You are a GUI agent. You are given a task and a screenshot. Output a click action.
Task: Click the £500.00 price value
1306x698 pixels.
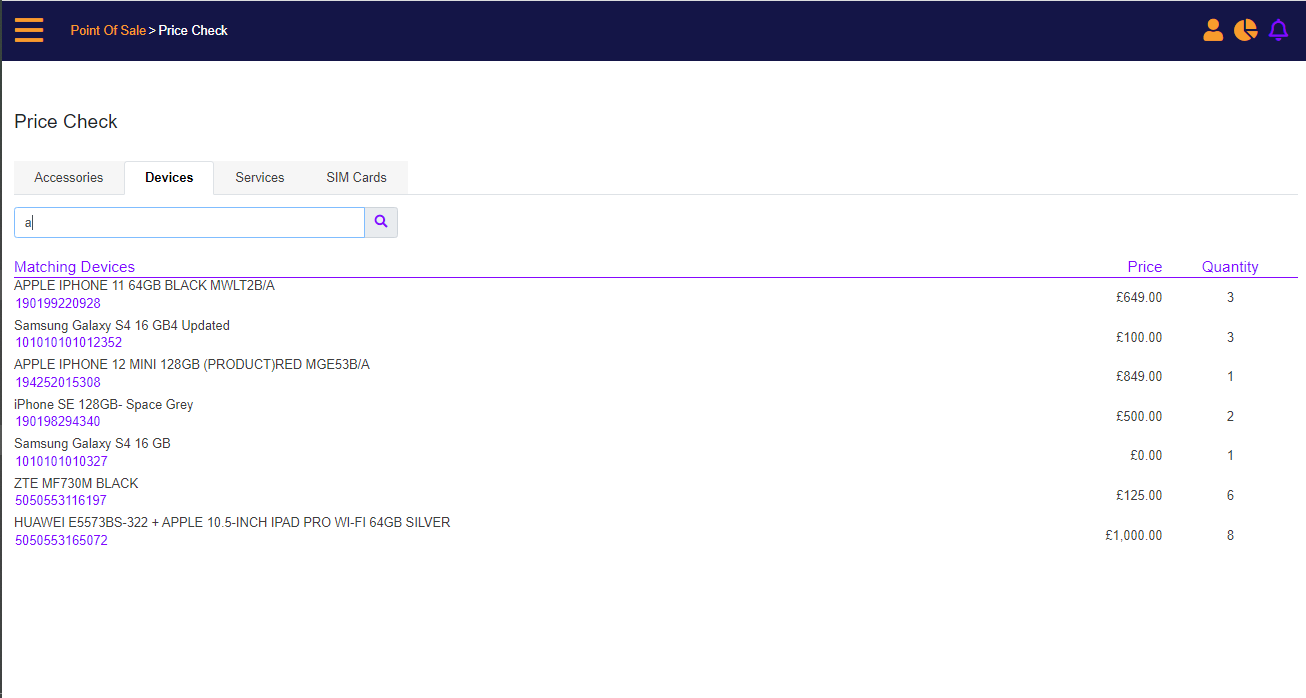[1139, 416]
